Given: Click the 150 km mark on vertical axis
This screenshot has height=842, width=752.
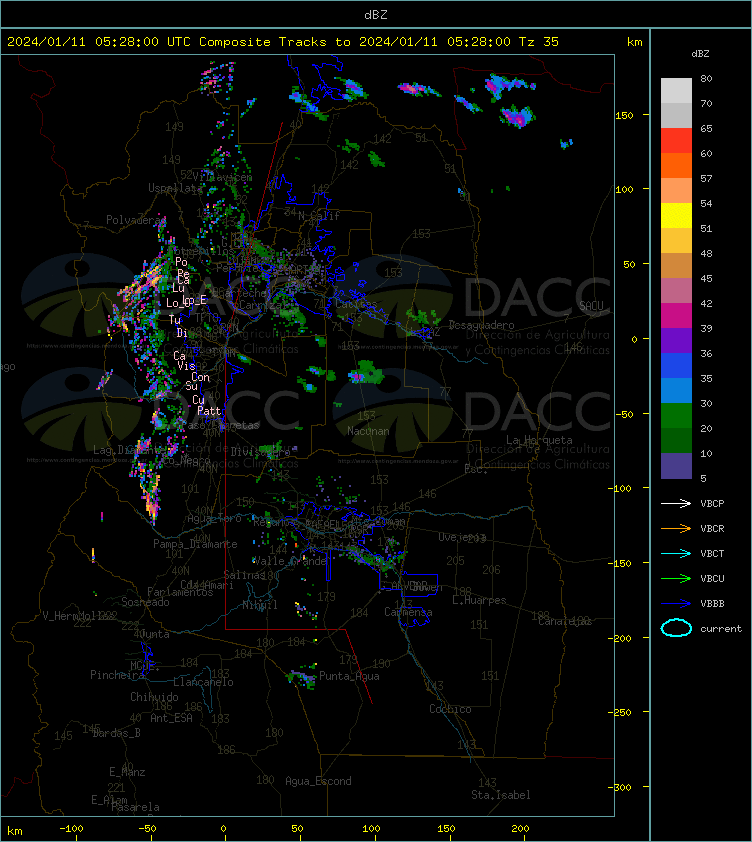Looking at the screenshot, I should point(624,115).
